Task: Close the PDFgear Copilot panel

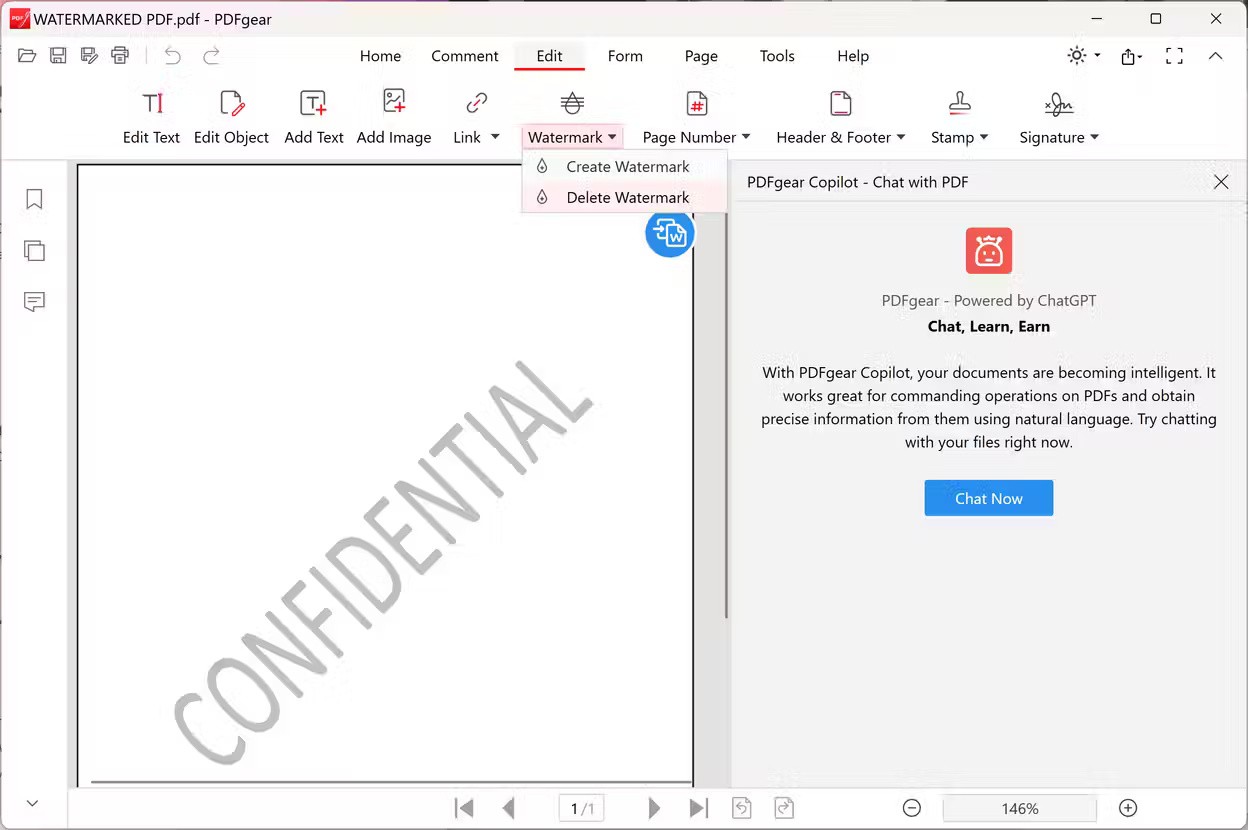Action: 1220,182
